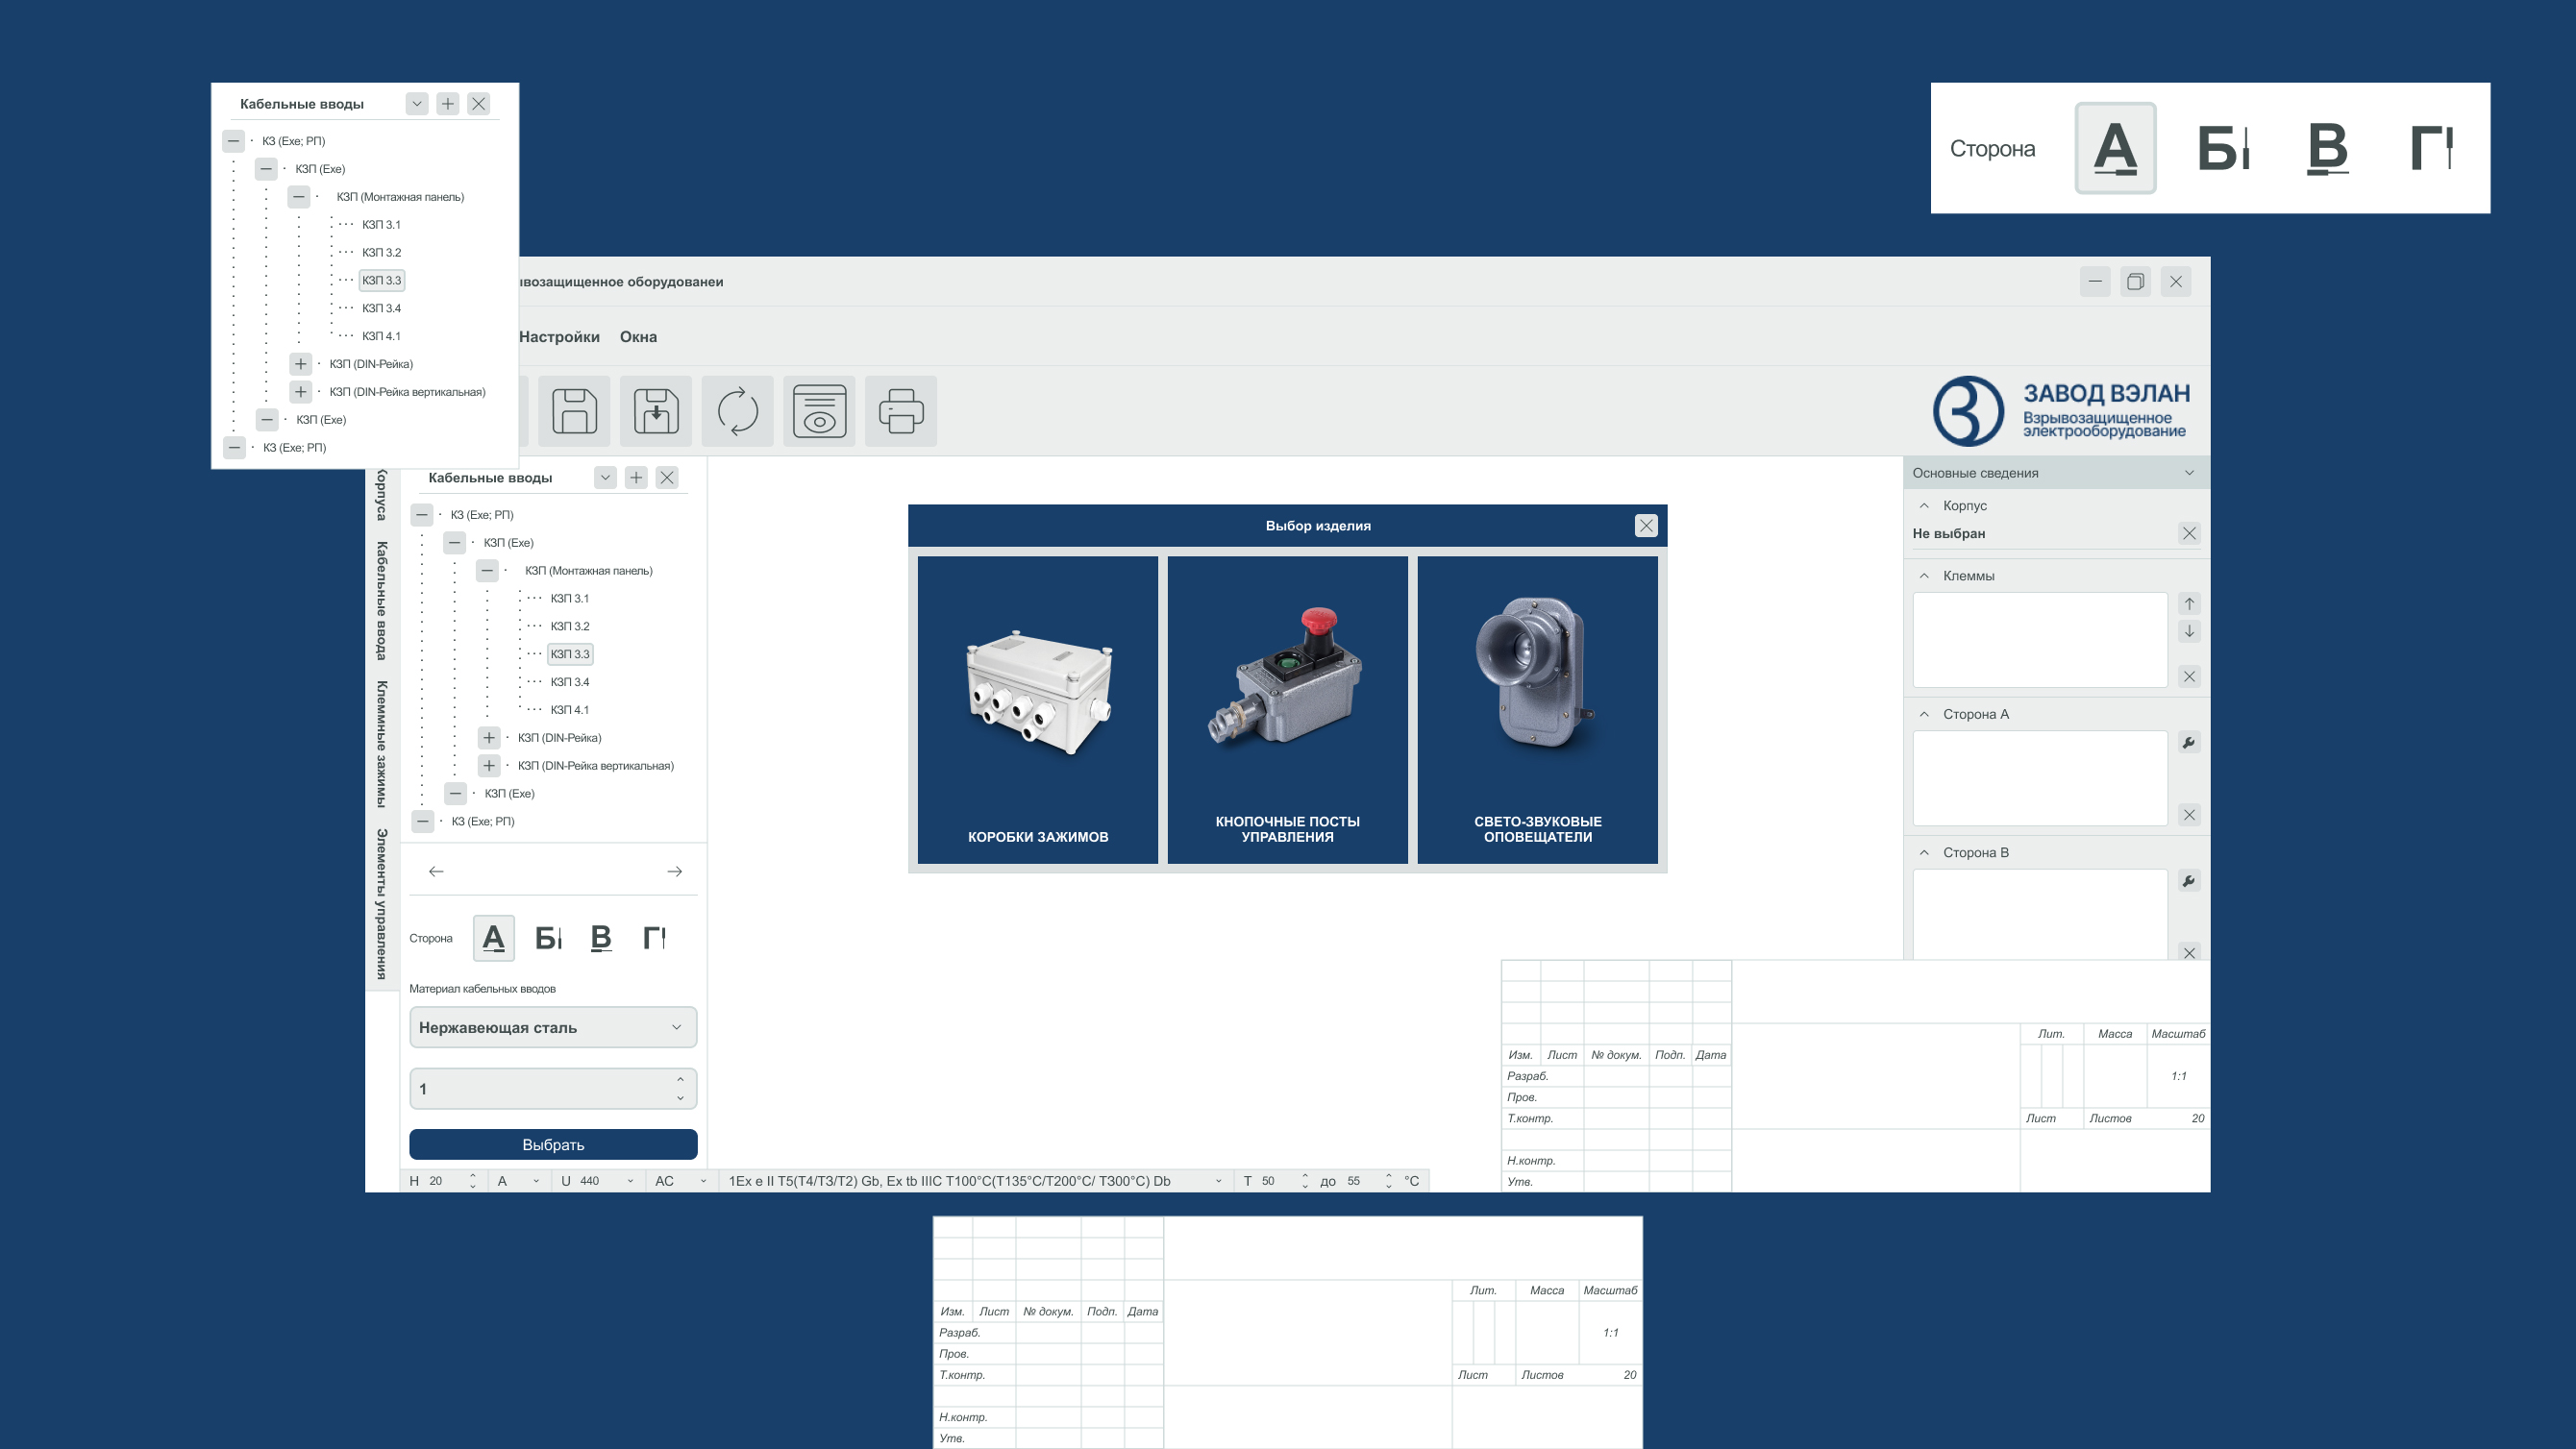Click the ЗАВОД ВЭЛАН logo
Viewport: 2576px width, 1449px height.
click(2061, 411)
